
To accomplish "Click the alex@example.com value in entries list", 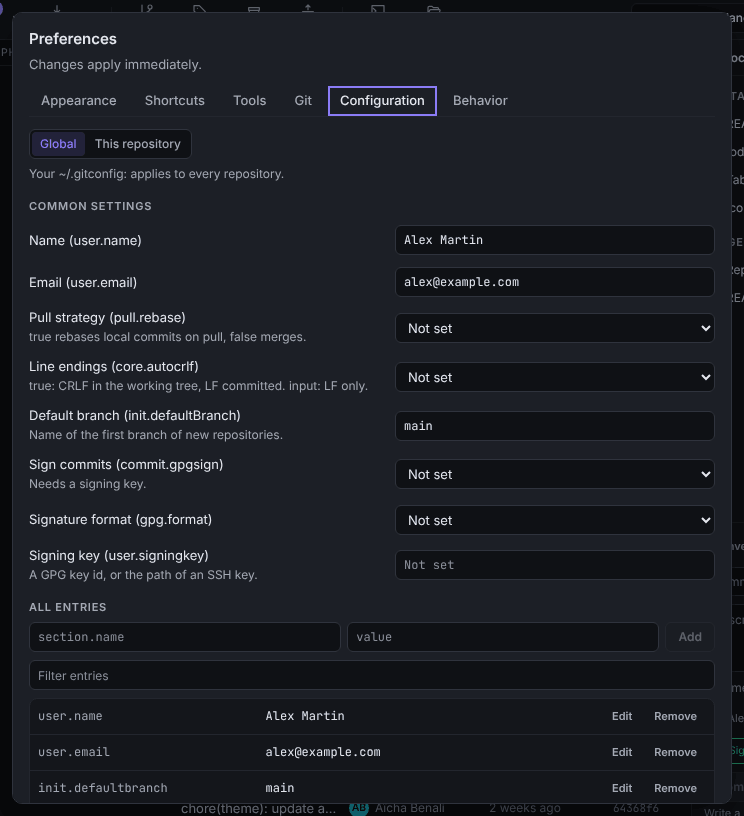I will pos(323,752).
